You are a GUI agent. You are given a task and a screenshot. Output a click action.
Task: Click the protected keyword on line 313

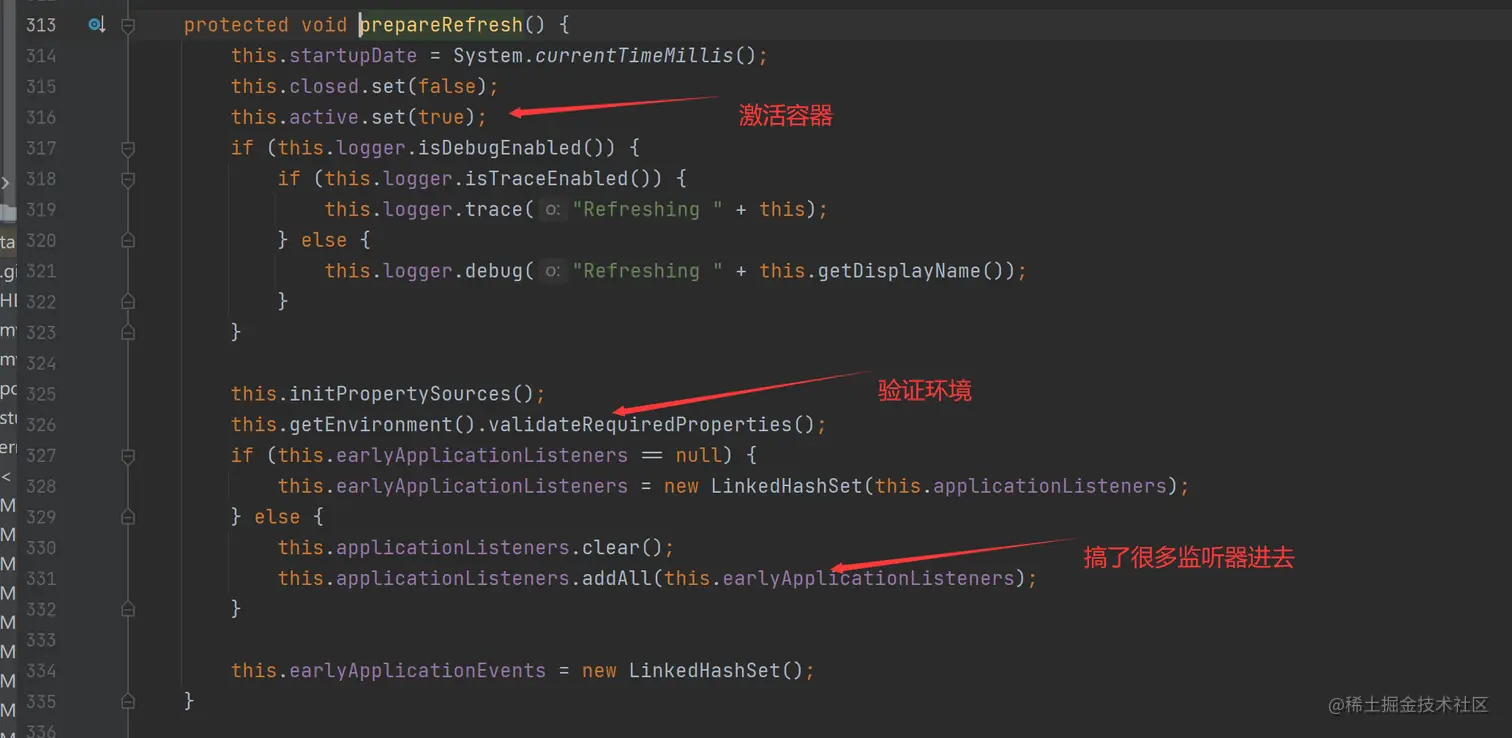coord(236,25)
